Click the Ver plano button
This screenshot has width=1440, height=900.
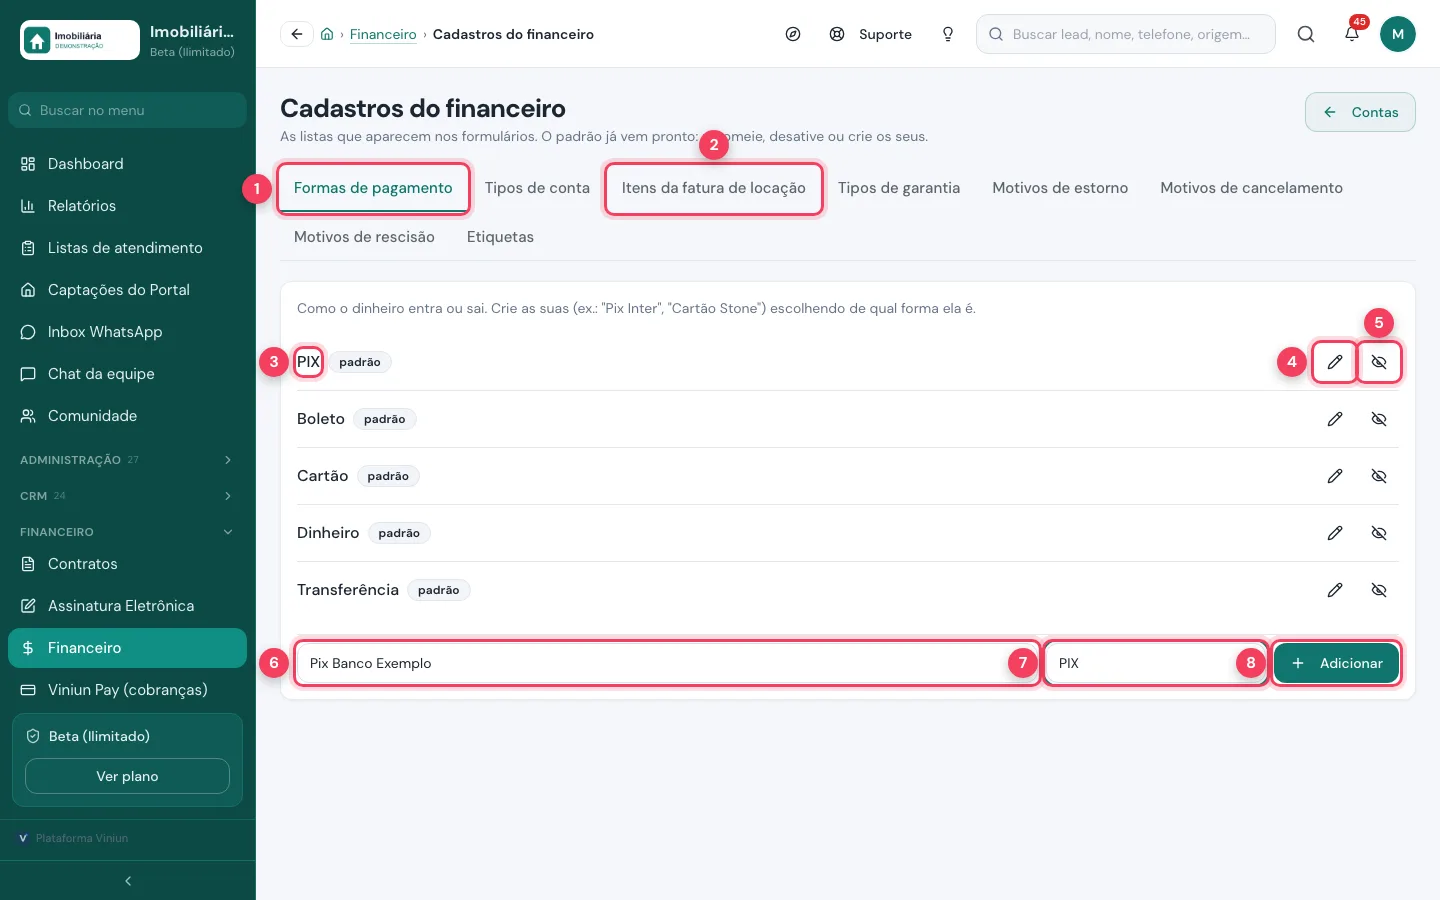click(x=127, y=776)
